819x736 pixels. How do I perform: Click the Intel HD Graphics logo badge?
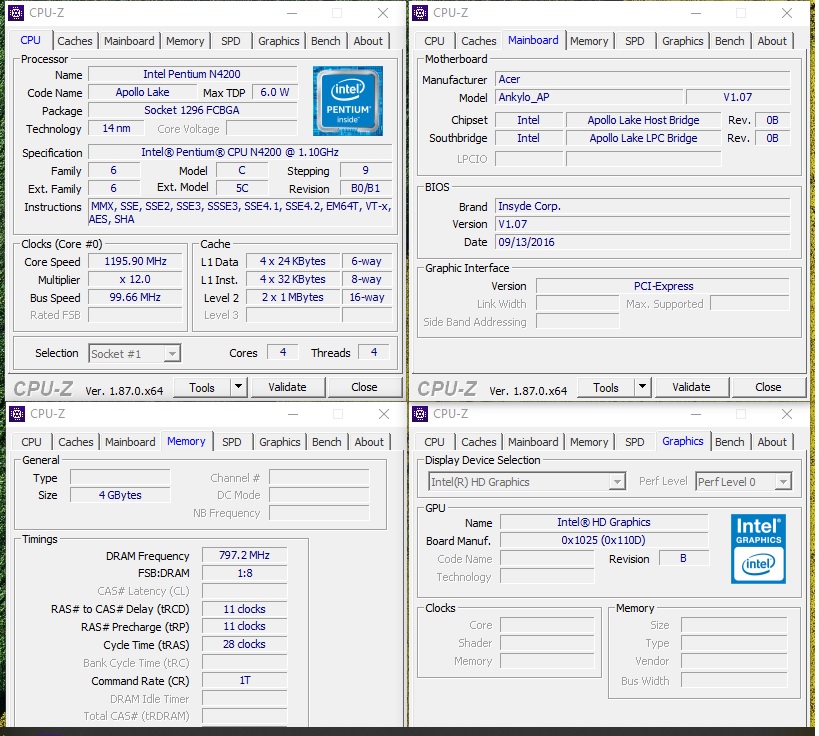click(757, 548)
